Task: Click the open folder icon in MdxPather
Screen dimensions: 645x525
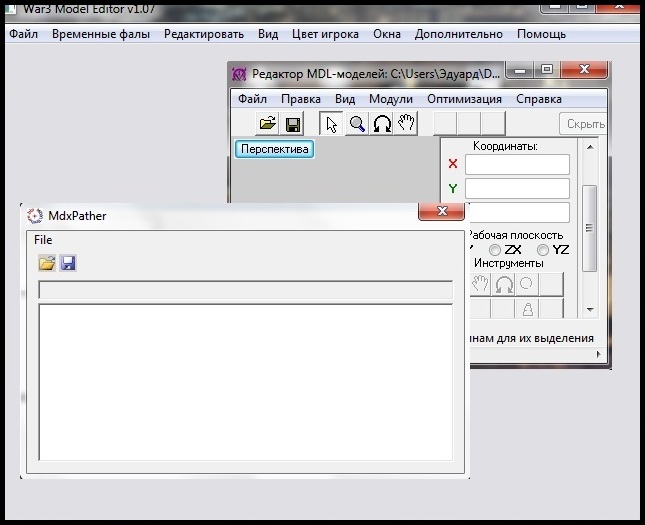Action: click(47, 263)
